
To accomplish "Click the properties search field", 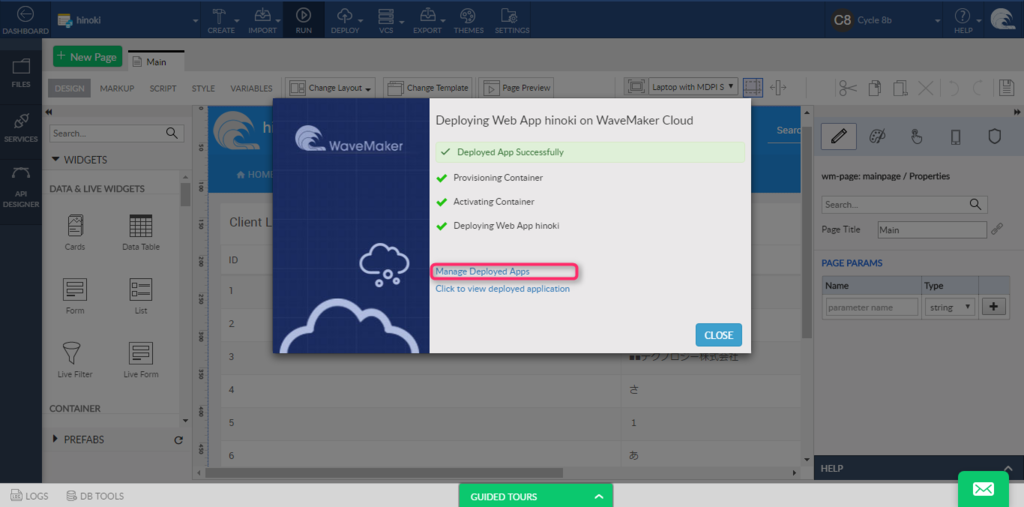I will [x=904, y=204].
